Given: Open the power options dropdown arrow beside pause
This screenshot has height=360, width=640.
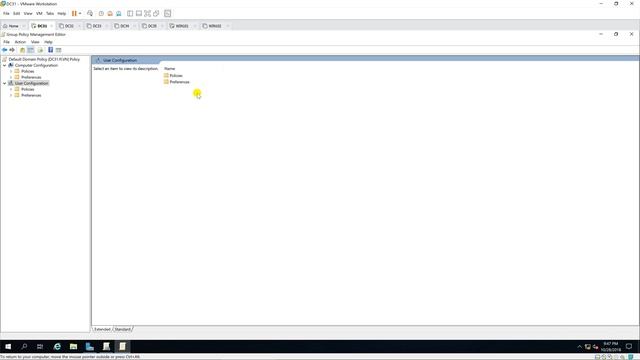Looking at the screenshot, I should [80, 13].
